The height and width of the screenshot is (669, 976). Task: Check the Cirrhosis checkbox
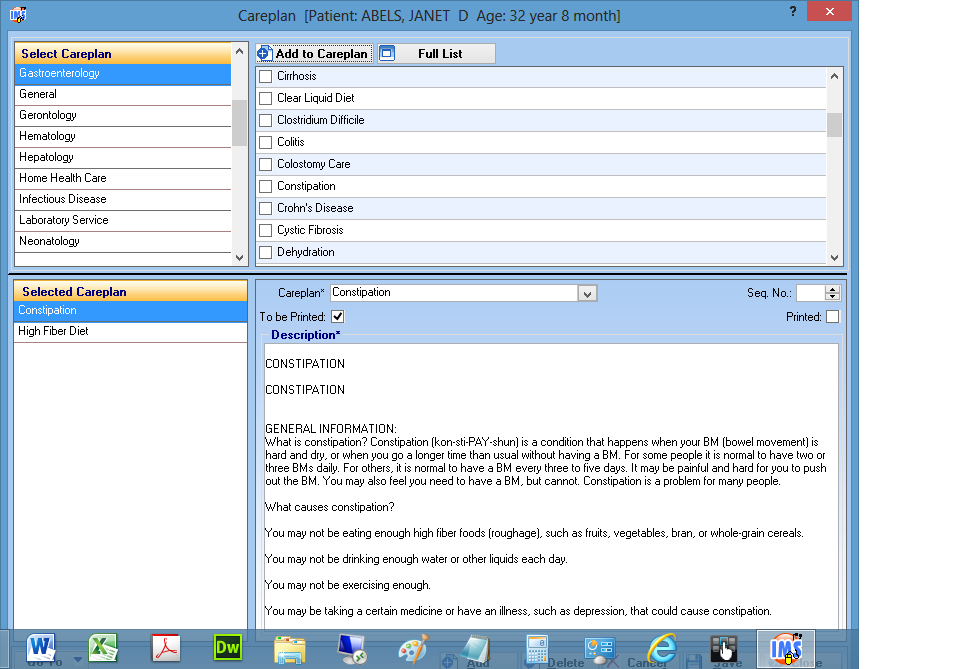click(x=266, y=76)
